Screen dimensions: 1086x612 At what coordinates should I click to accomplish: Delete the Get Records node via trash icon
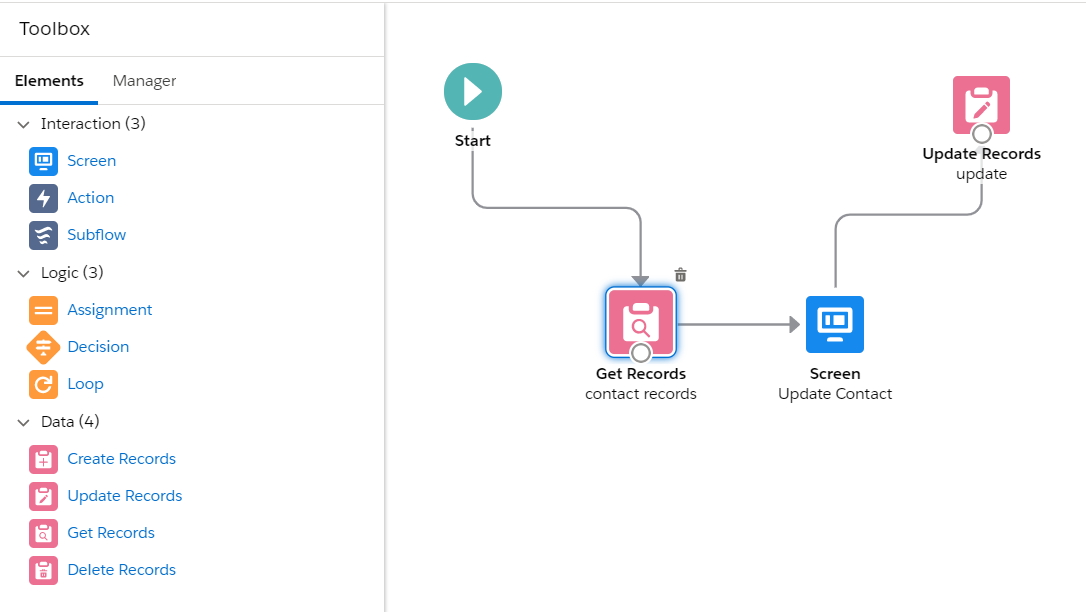click(x=681, y=275)
